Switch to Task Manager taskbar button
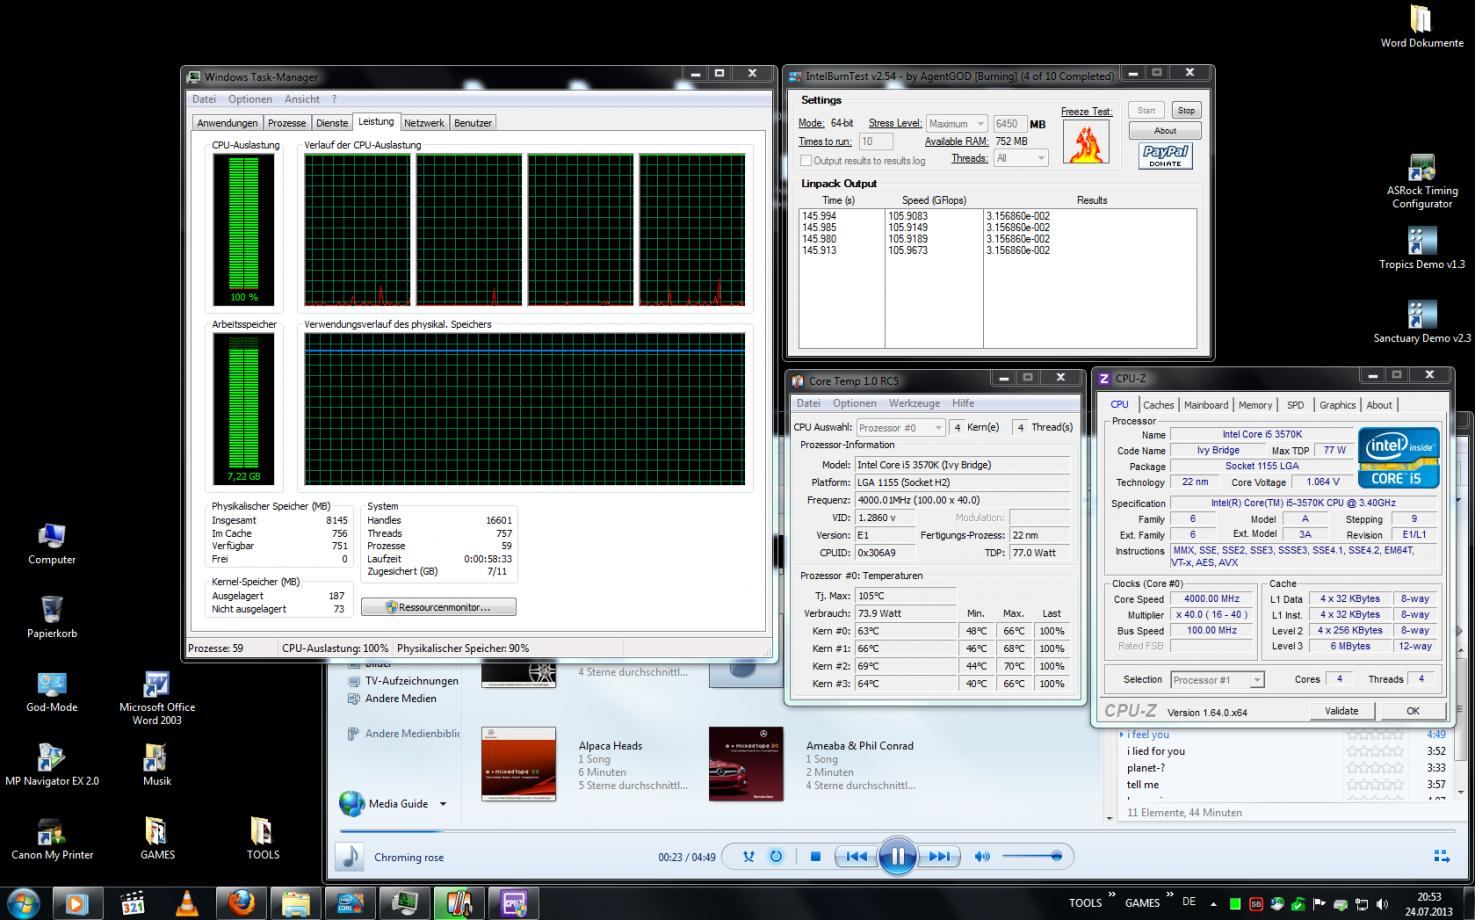This screenshot has height=920, width=1475. coord(404,903)
